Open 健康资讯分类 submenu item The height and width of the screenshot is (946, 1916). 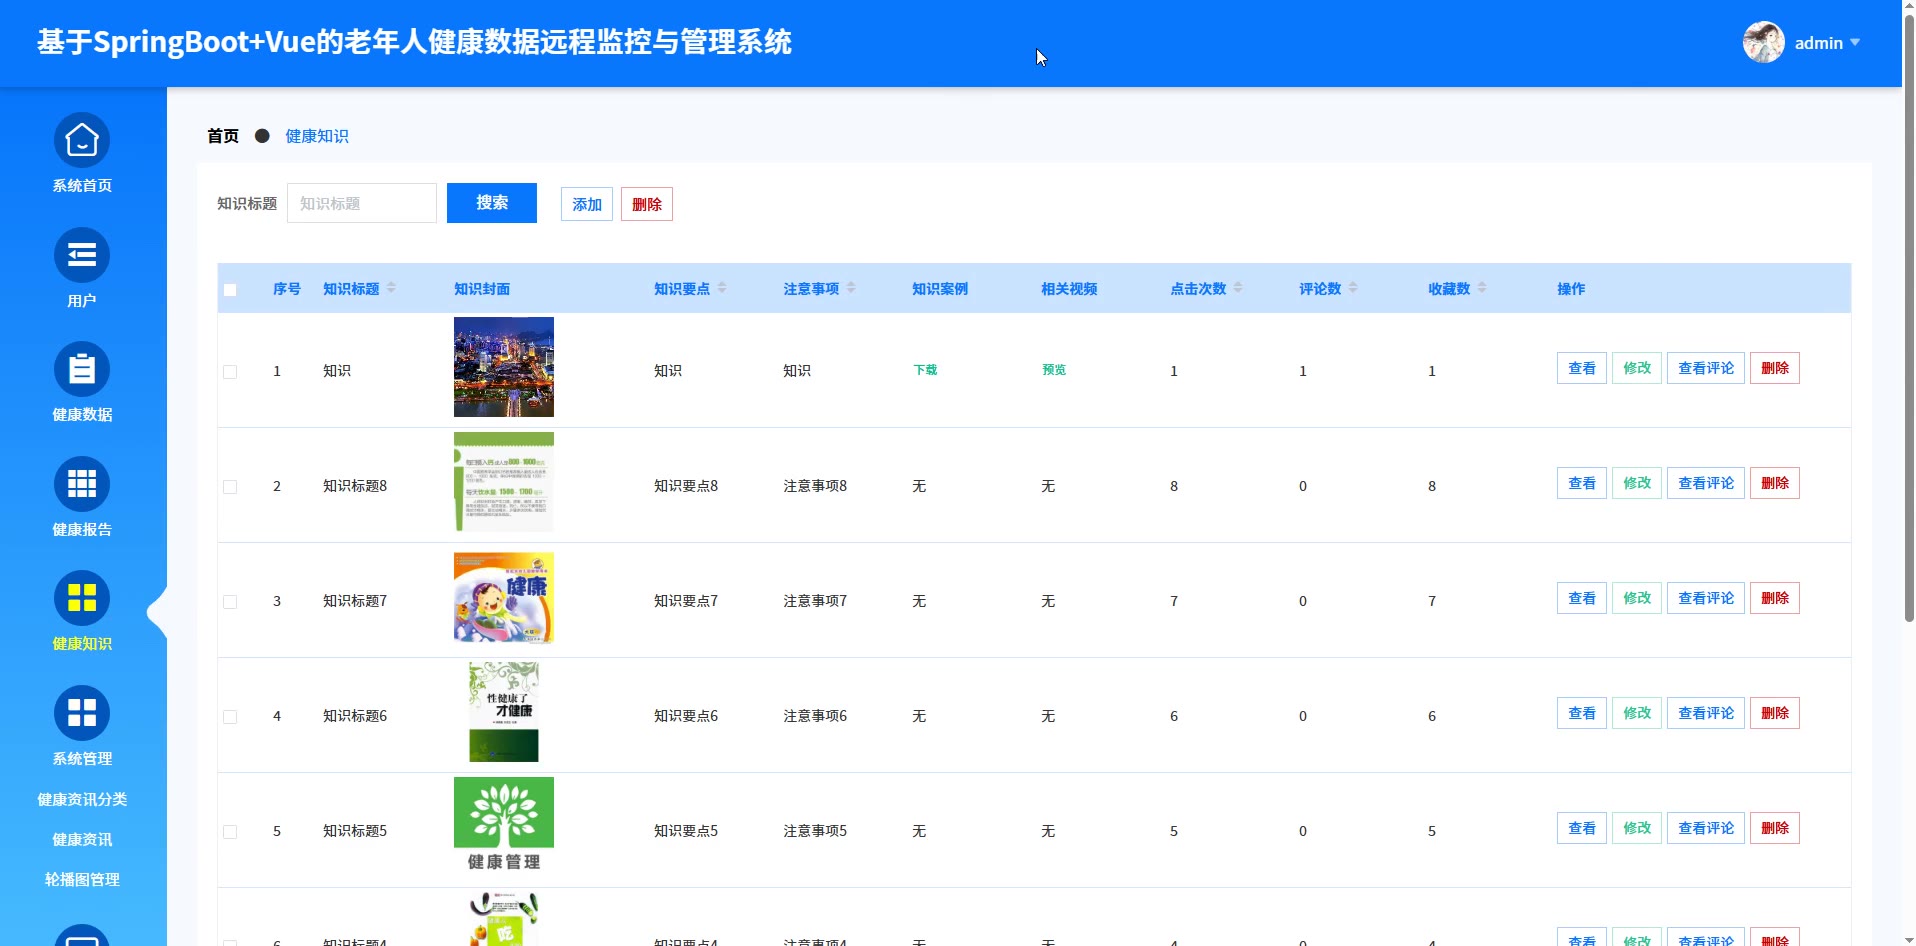click(x=82, y=800)
